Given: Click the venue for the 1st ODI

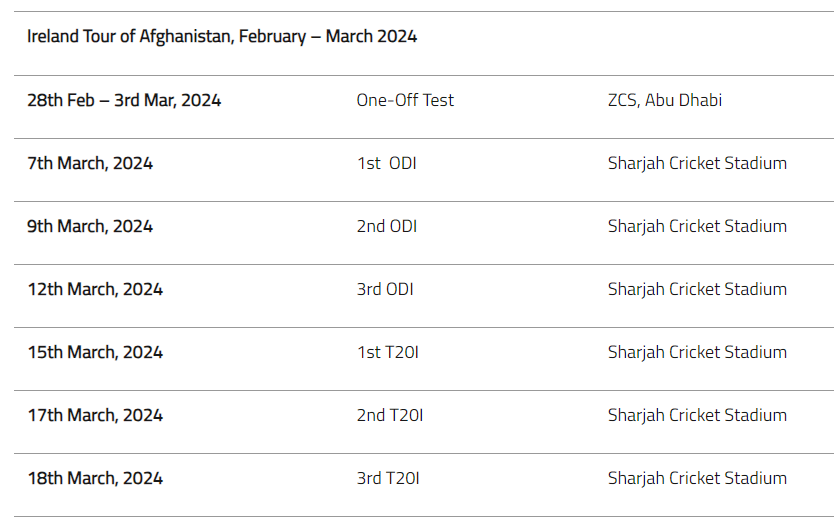Looking at the screenshot, I should click(x=697, y=163).
